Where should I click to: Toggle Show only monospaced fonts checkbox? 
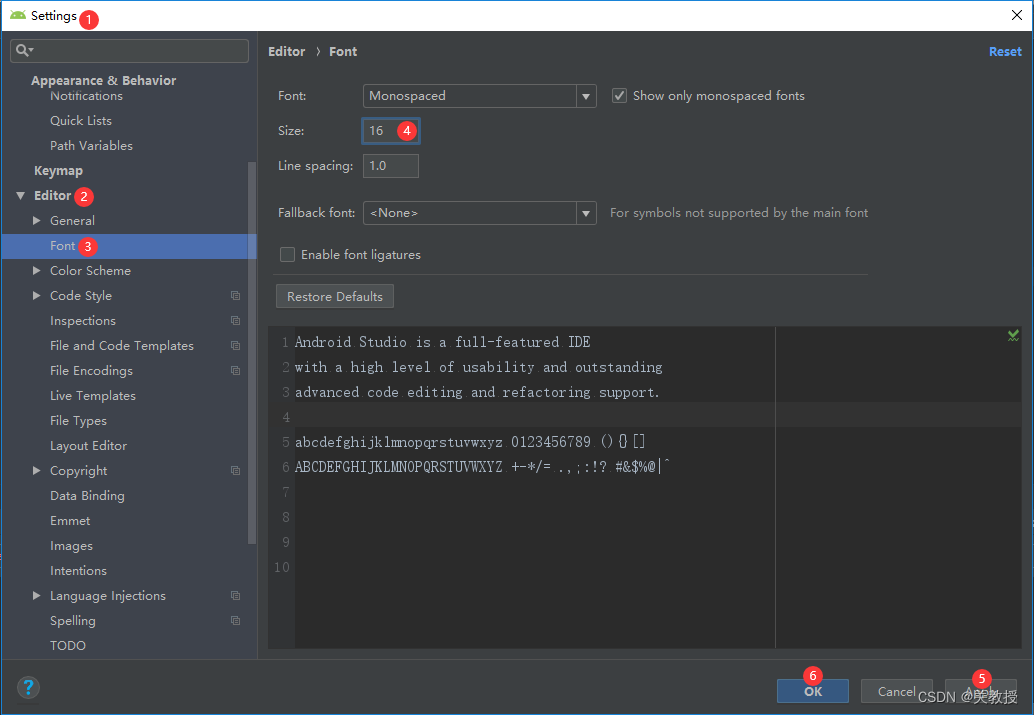(619, 96)
